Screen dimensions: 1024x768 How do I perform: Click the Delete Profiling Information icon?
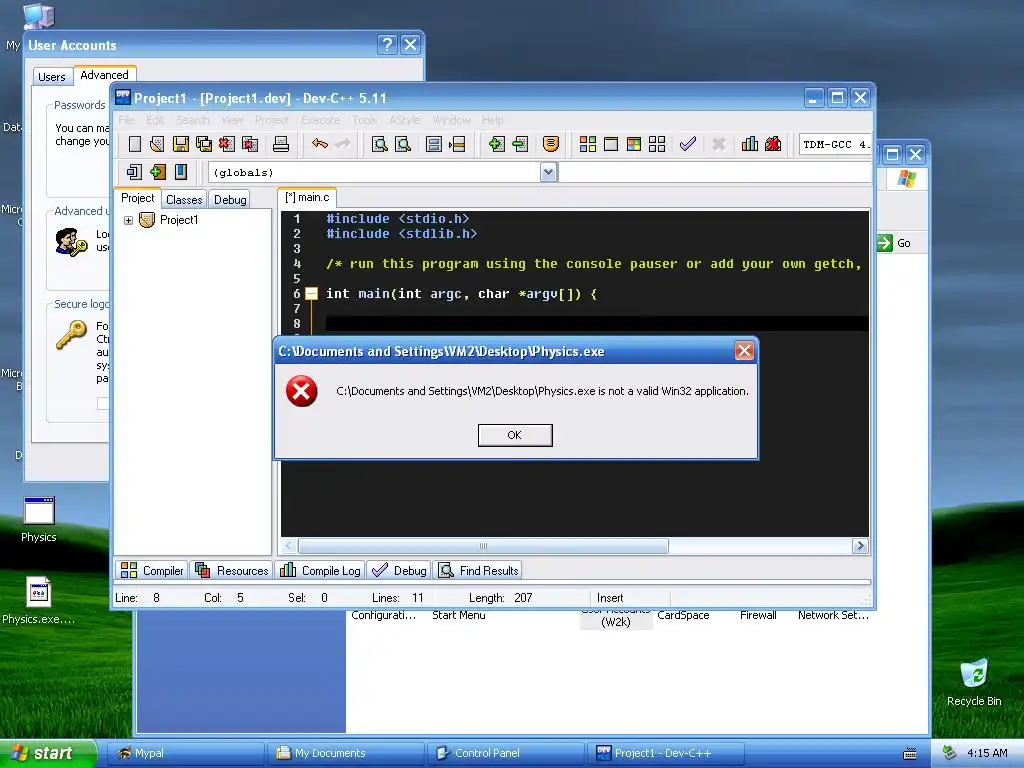(x=773, y=144)
